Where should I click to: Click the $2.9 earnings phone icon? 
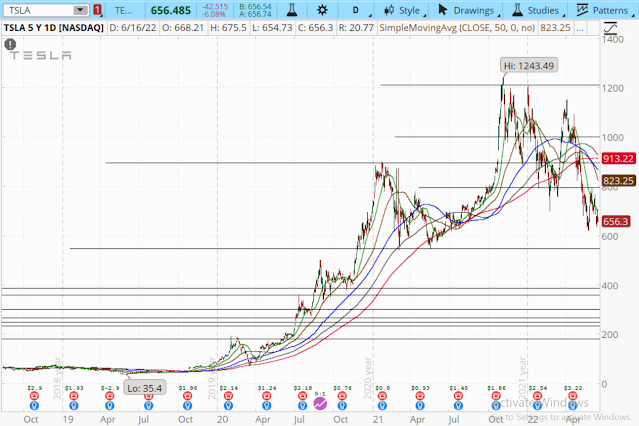(x=34, y=396)
